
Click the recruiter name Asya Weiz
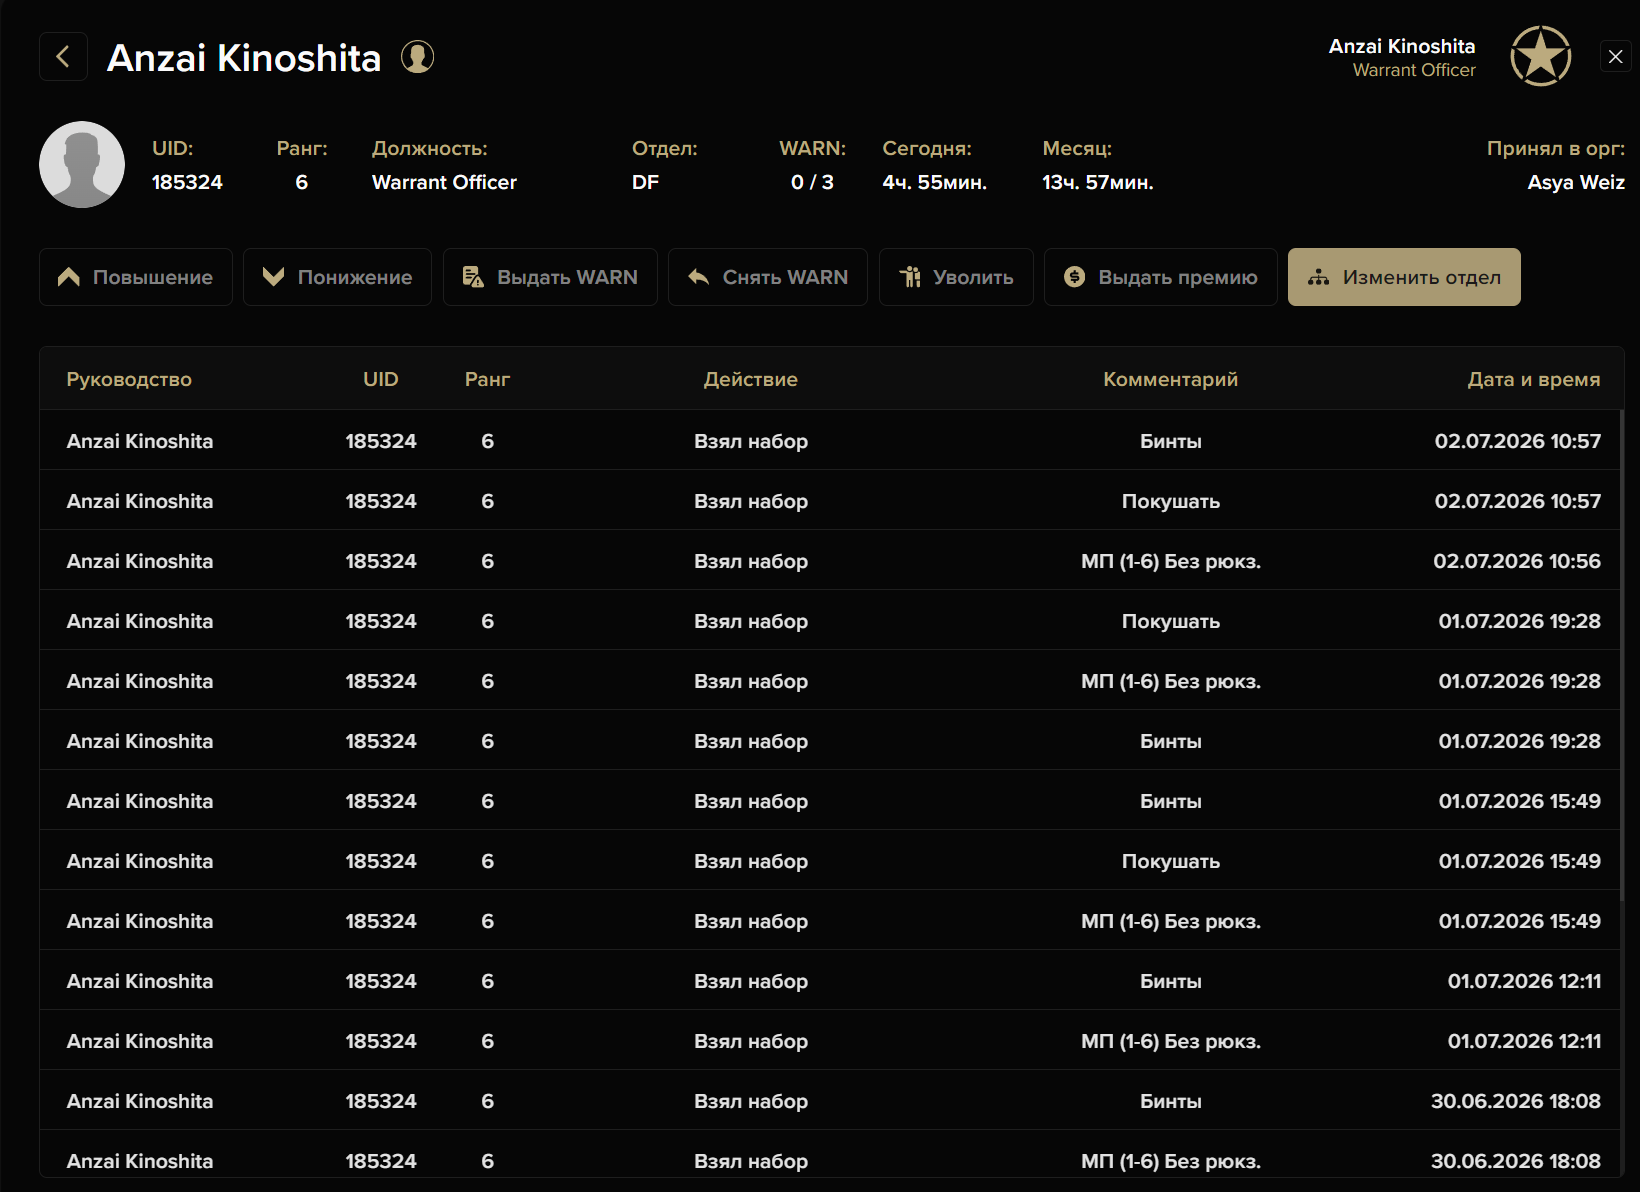(x=1576, y=182)
